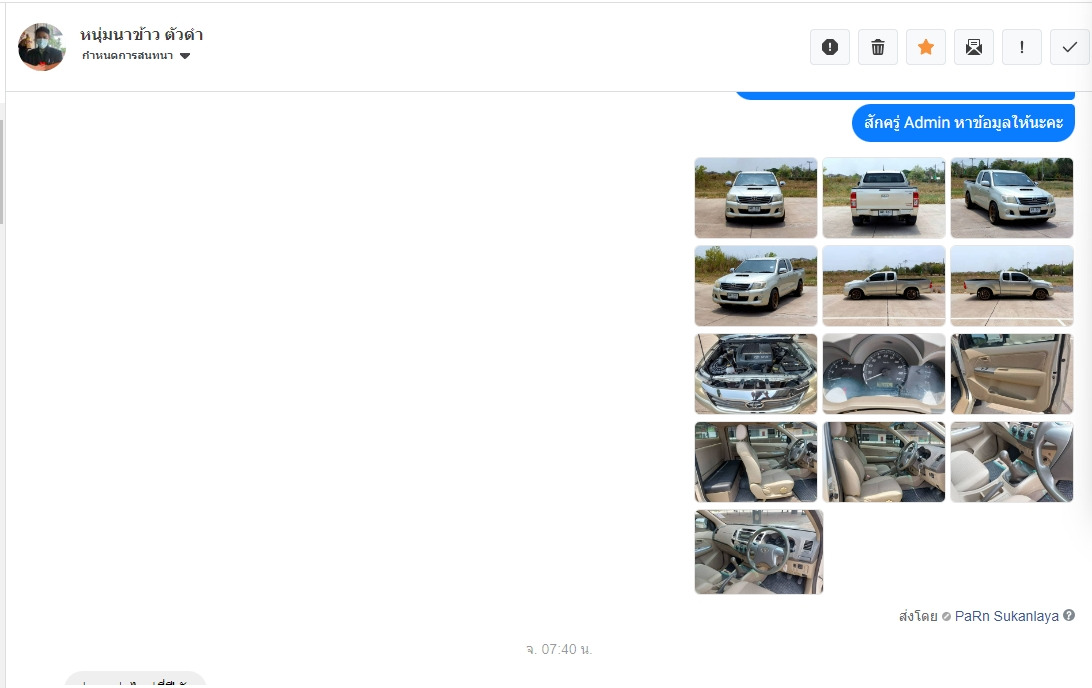Mark conversation done with checkmark icon
Screen dimensions: 1092x688
(x=1070, y=47)
